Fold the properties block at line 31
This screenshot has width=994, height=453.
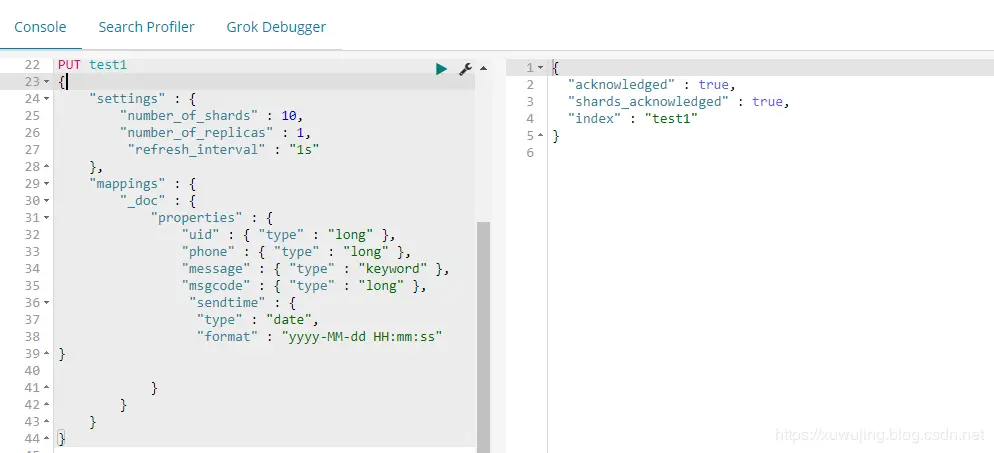coord(47,218)
